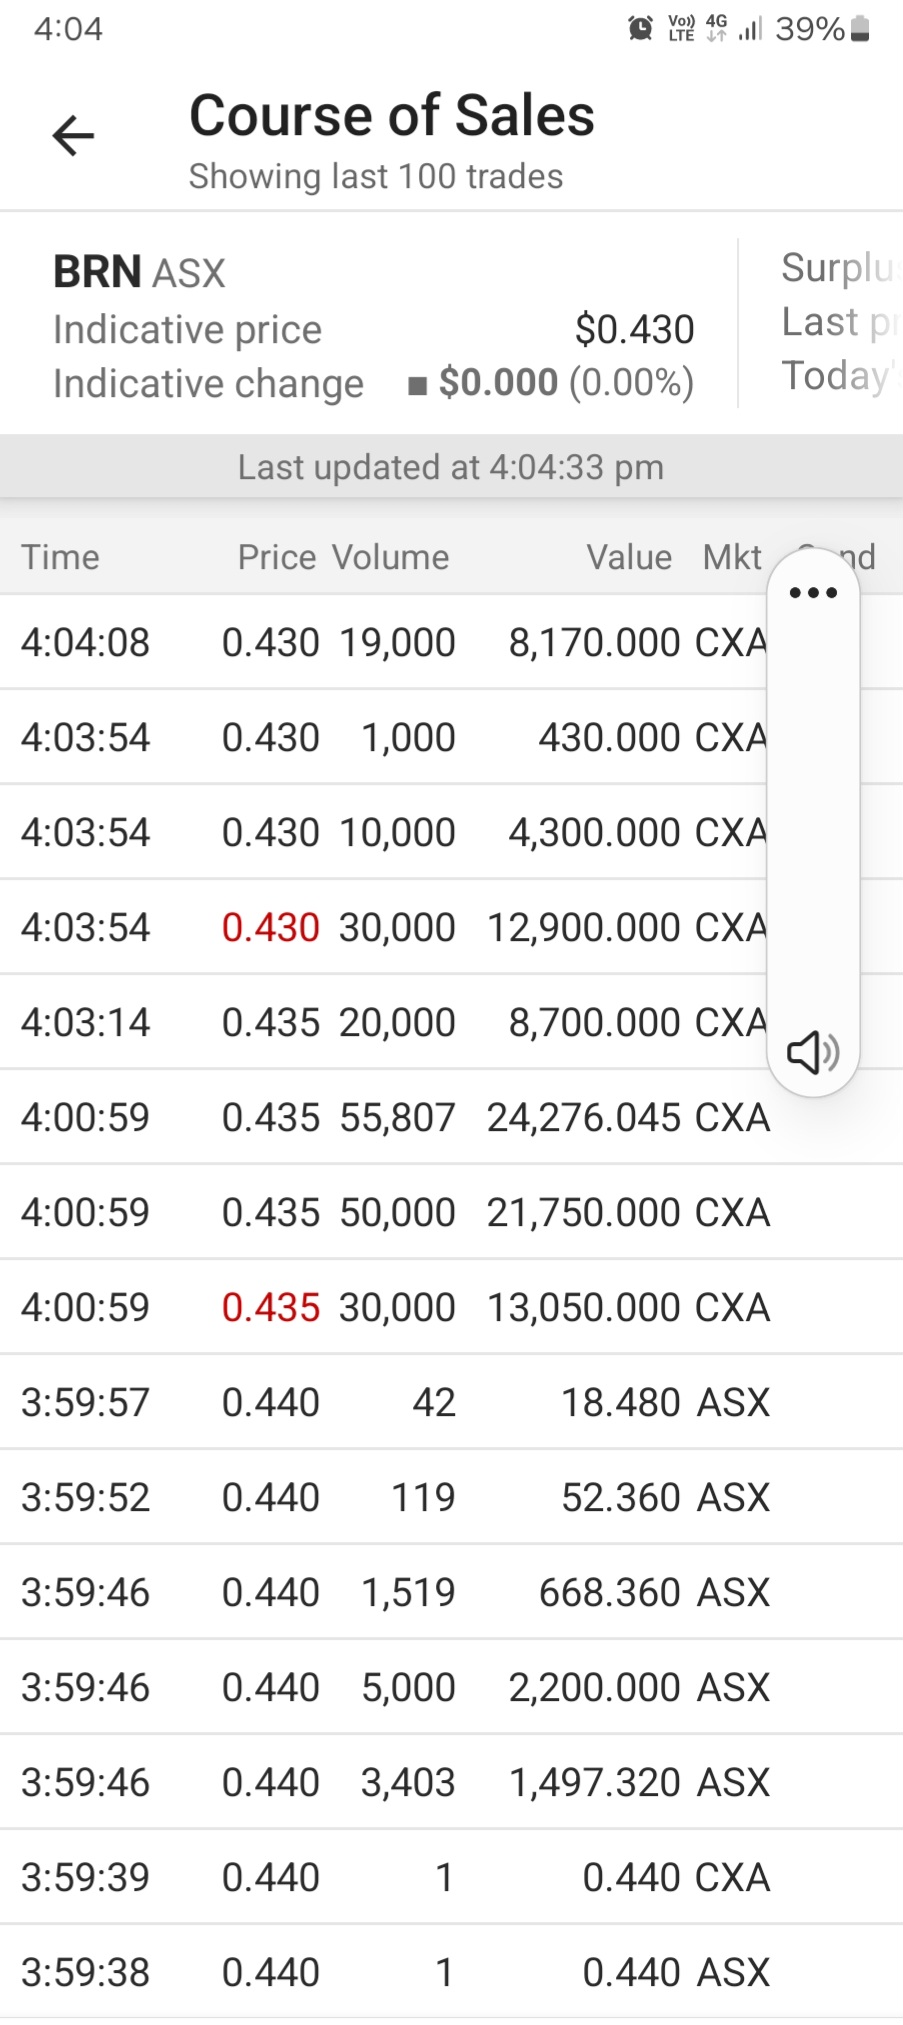
Task: Sort trades by Time column header
Action: coord(60,557)
